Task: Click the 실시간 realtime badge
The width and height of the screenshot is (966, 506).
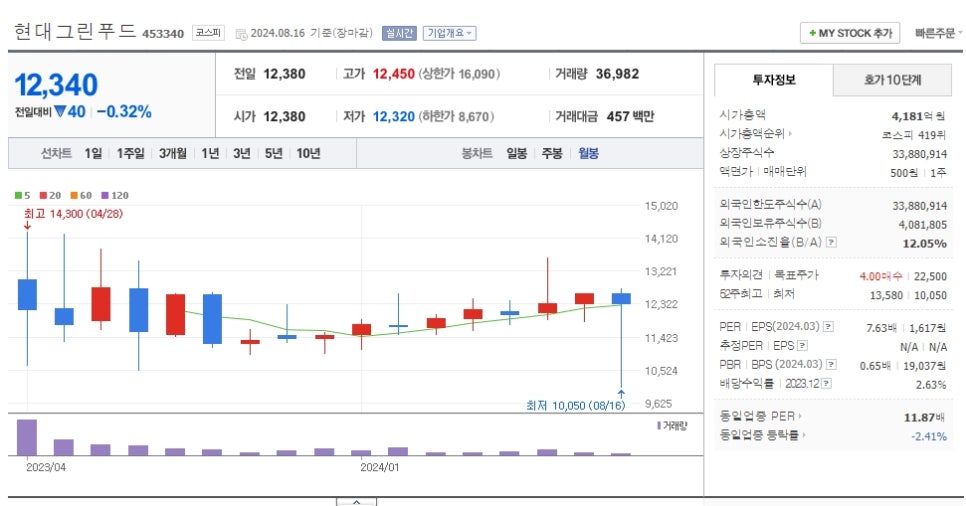Action: coord(399,33)
